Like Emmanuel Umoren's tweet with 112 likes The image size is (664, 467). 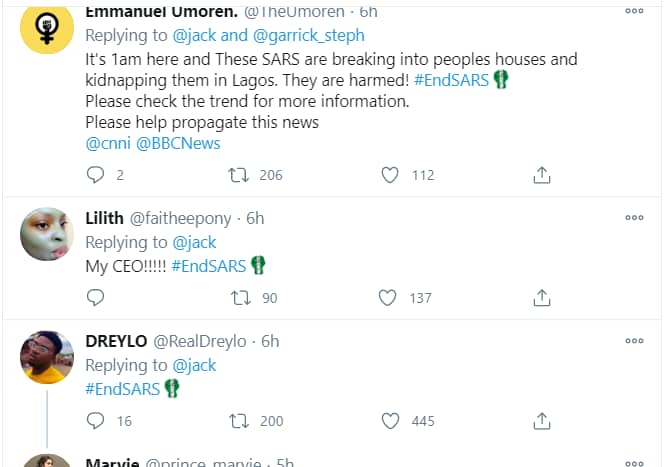point(391,175)
